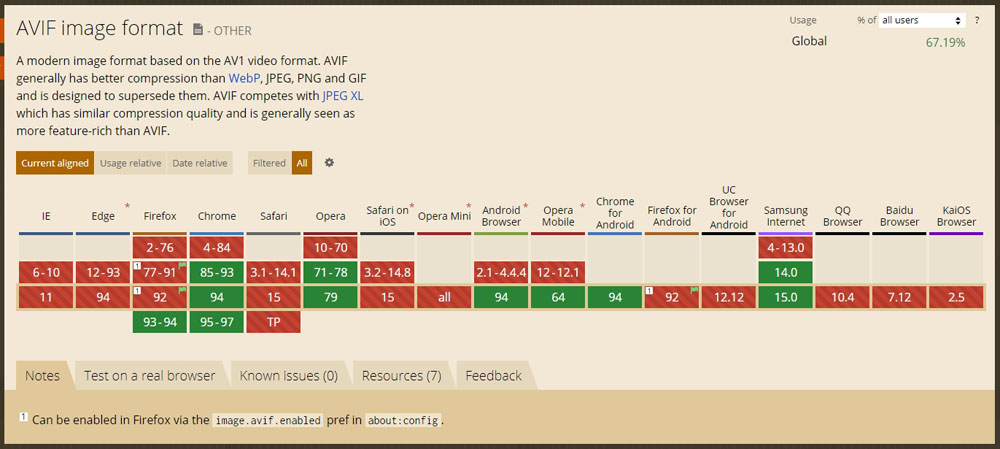The height and width of the screenshot is (449, 1000).
Task: Click the Opera Mini column header
Action: click(x=444, y=216)
